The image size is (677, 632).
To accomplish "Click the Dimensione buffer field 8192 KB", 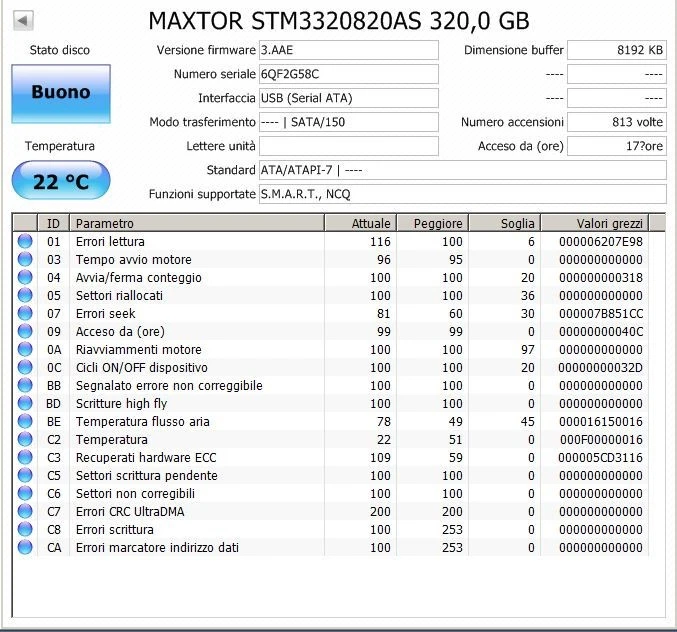I will 617,50.
